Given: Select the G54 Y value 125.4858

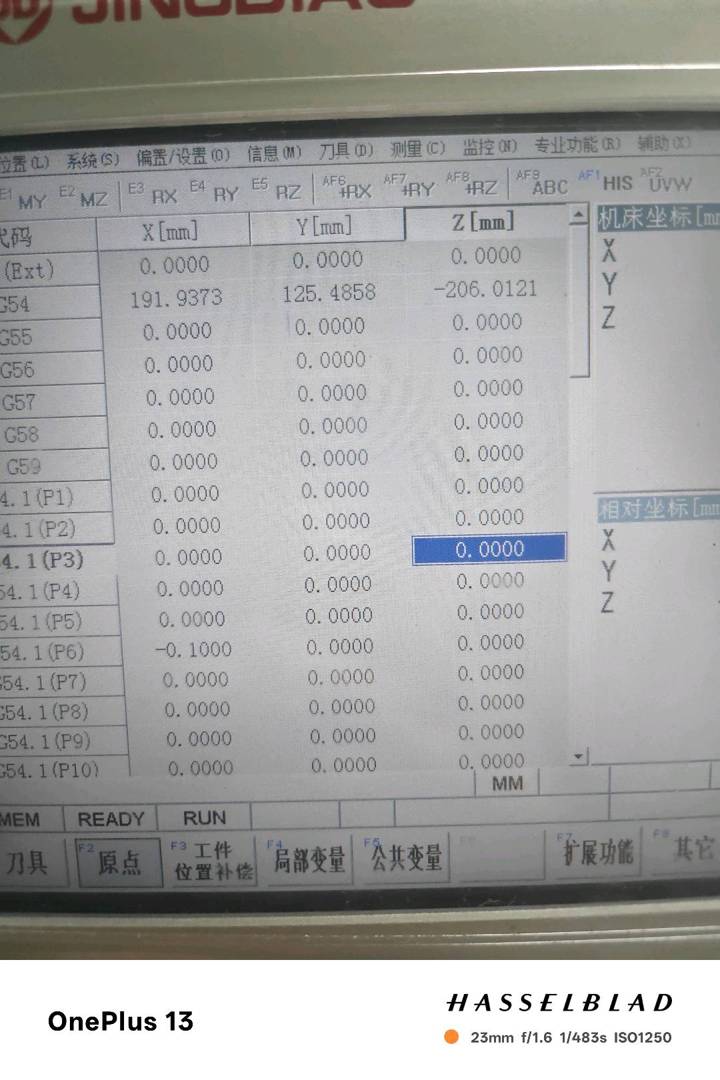Looking at the screenshot, I should [329, 293].
